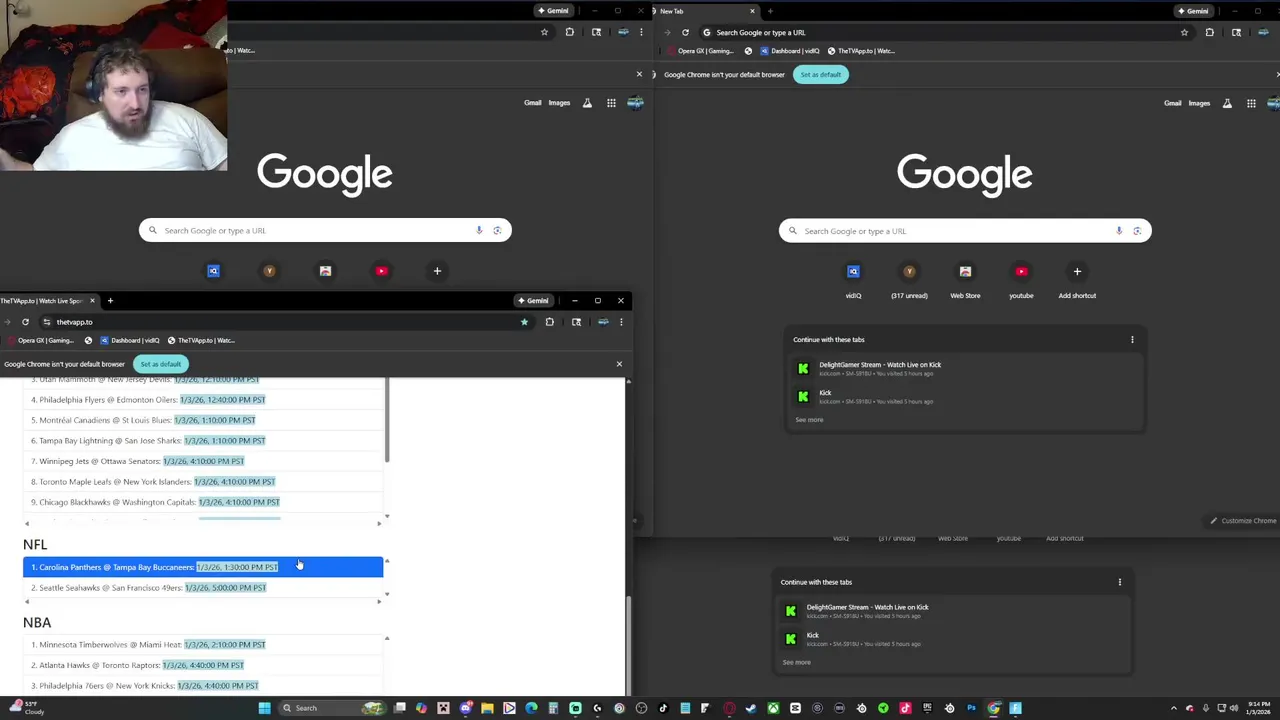
Task: Open Gmail link in right Google window
Action: [1173, 103]
